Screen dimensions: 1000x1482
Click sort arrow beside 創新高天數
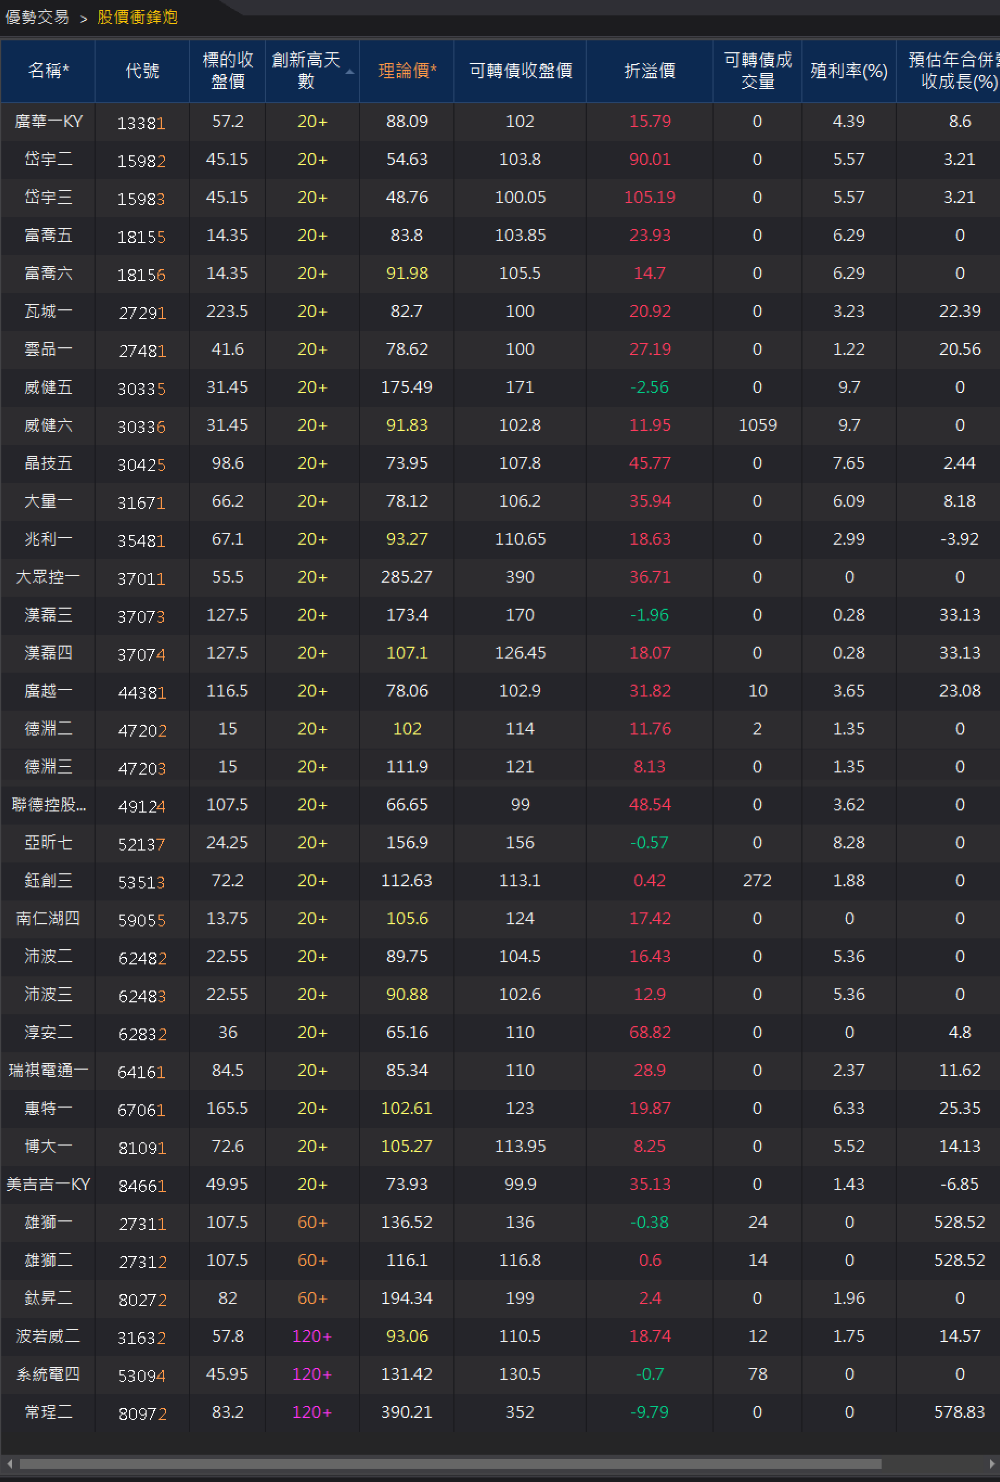(350, 72)
